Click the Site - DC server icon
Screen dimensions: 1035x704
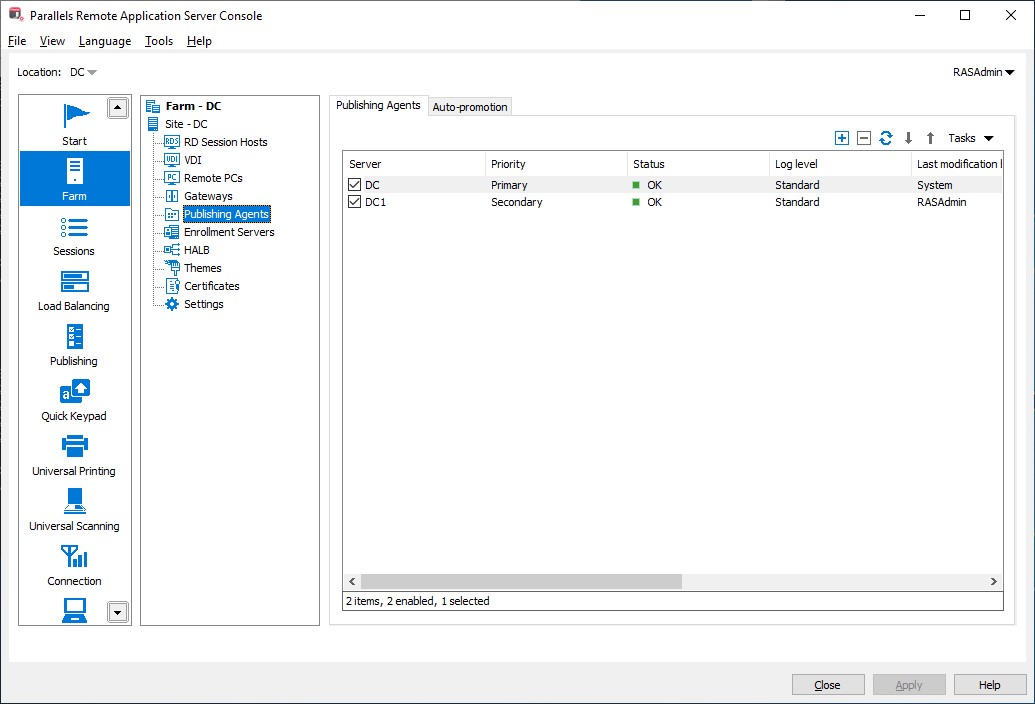pos(153,124)
